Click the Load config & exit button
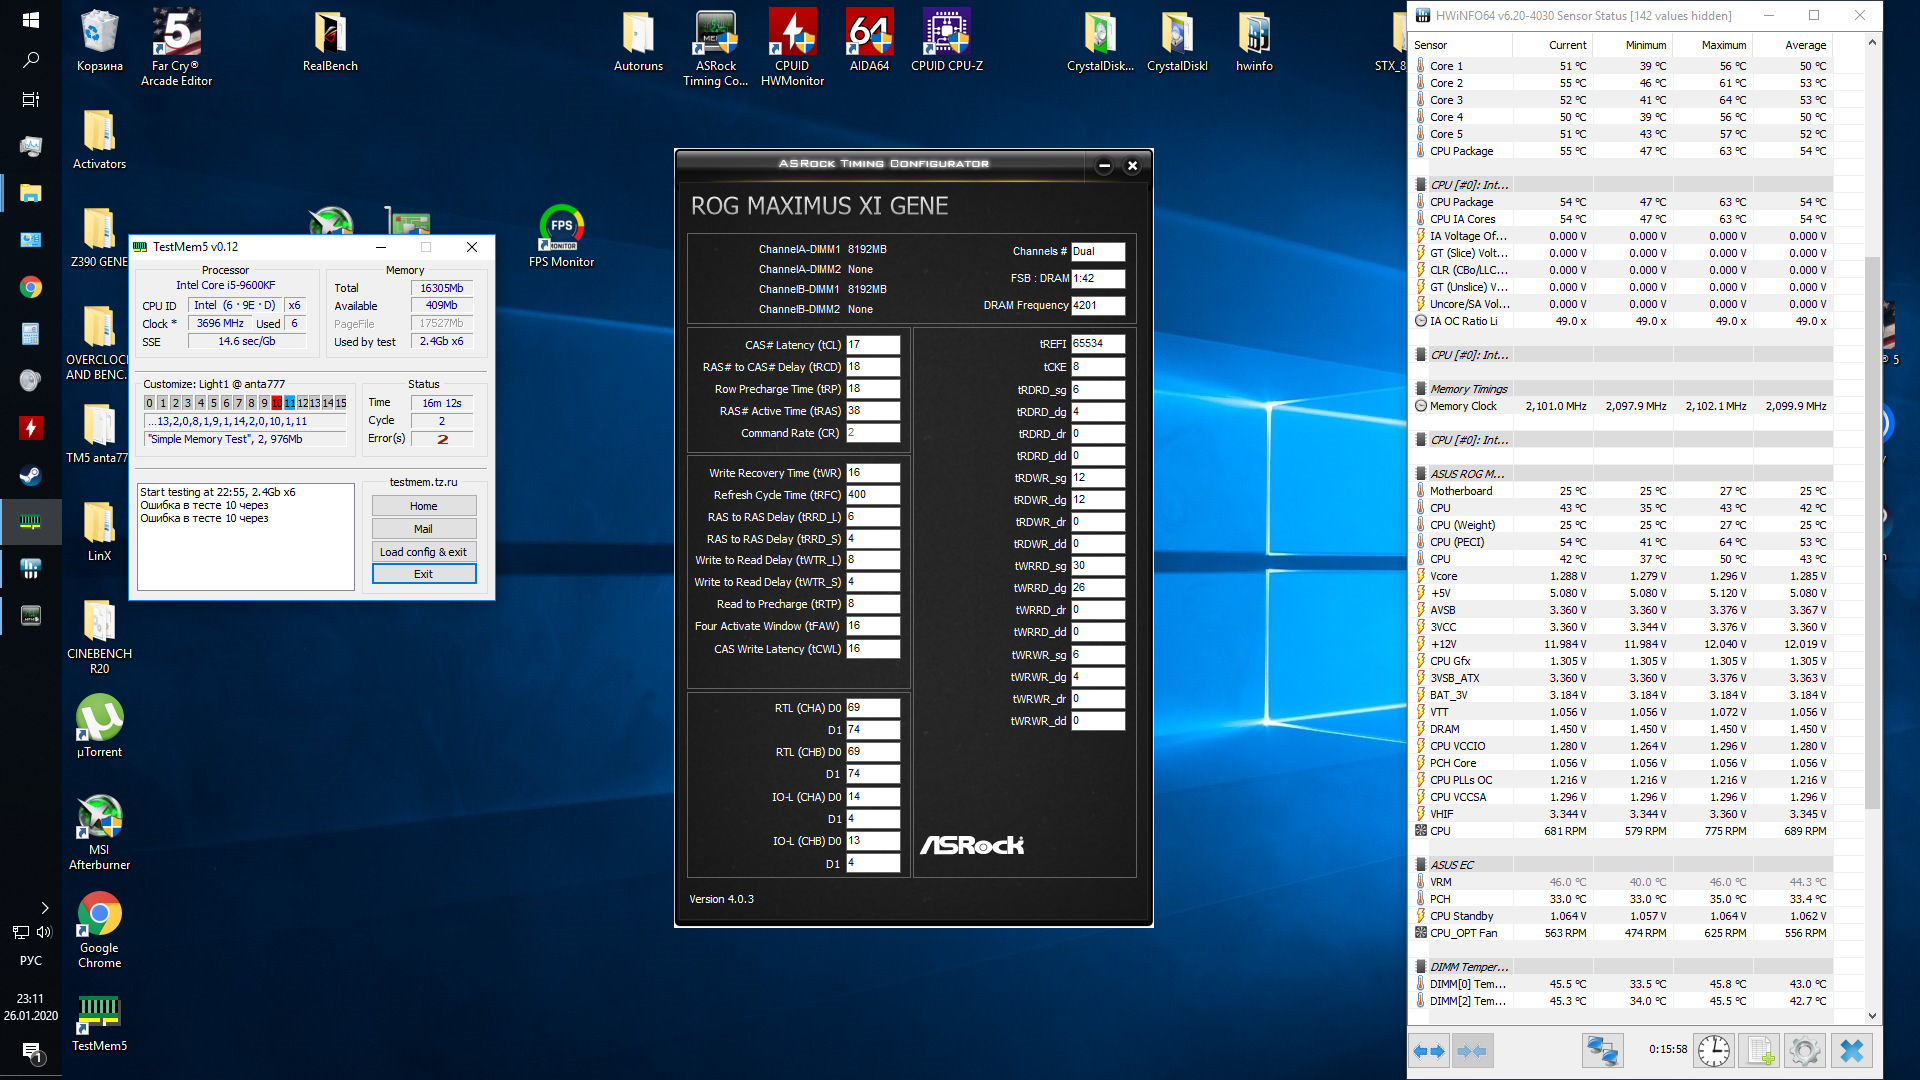Viewport: 1920px width, 1080px height. coord(423,552)
